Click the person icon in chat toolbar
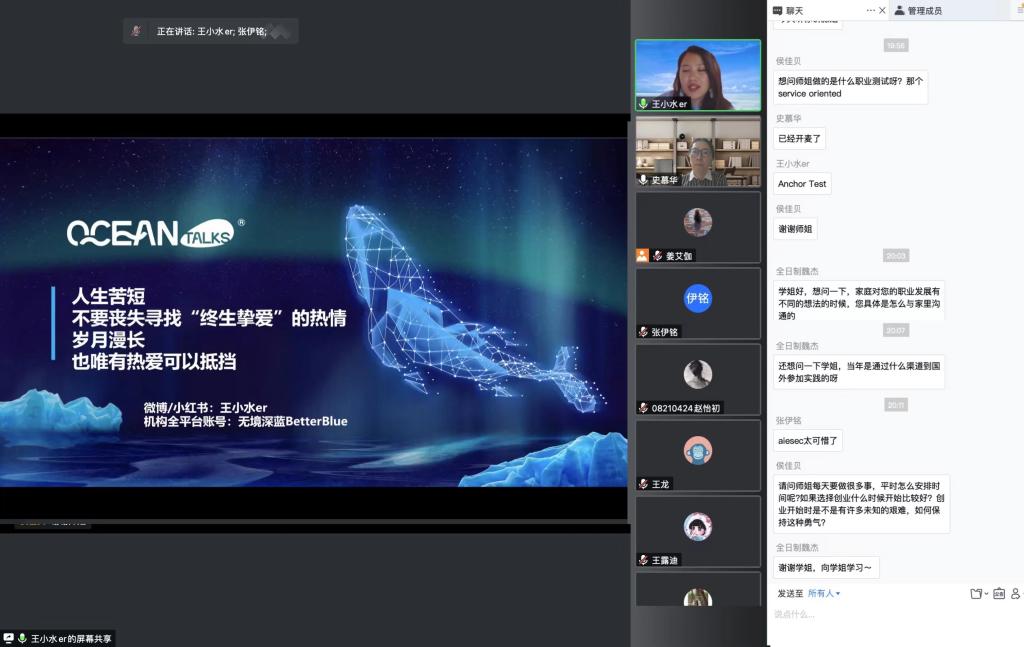This screenshot has height=647, width=1024. [1014, 593]
